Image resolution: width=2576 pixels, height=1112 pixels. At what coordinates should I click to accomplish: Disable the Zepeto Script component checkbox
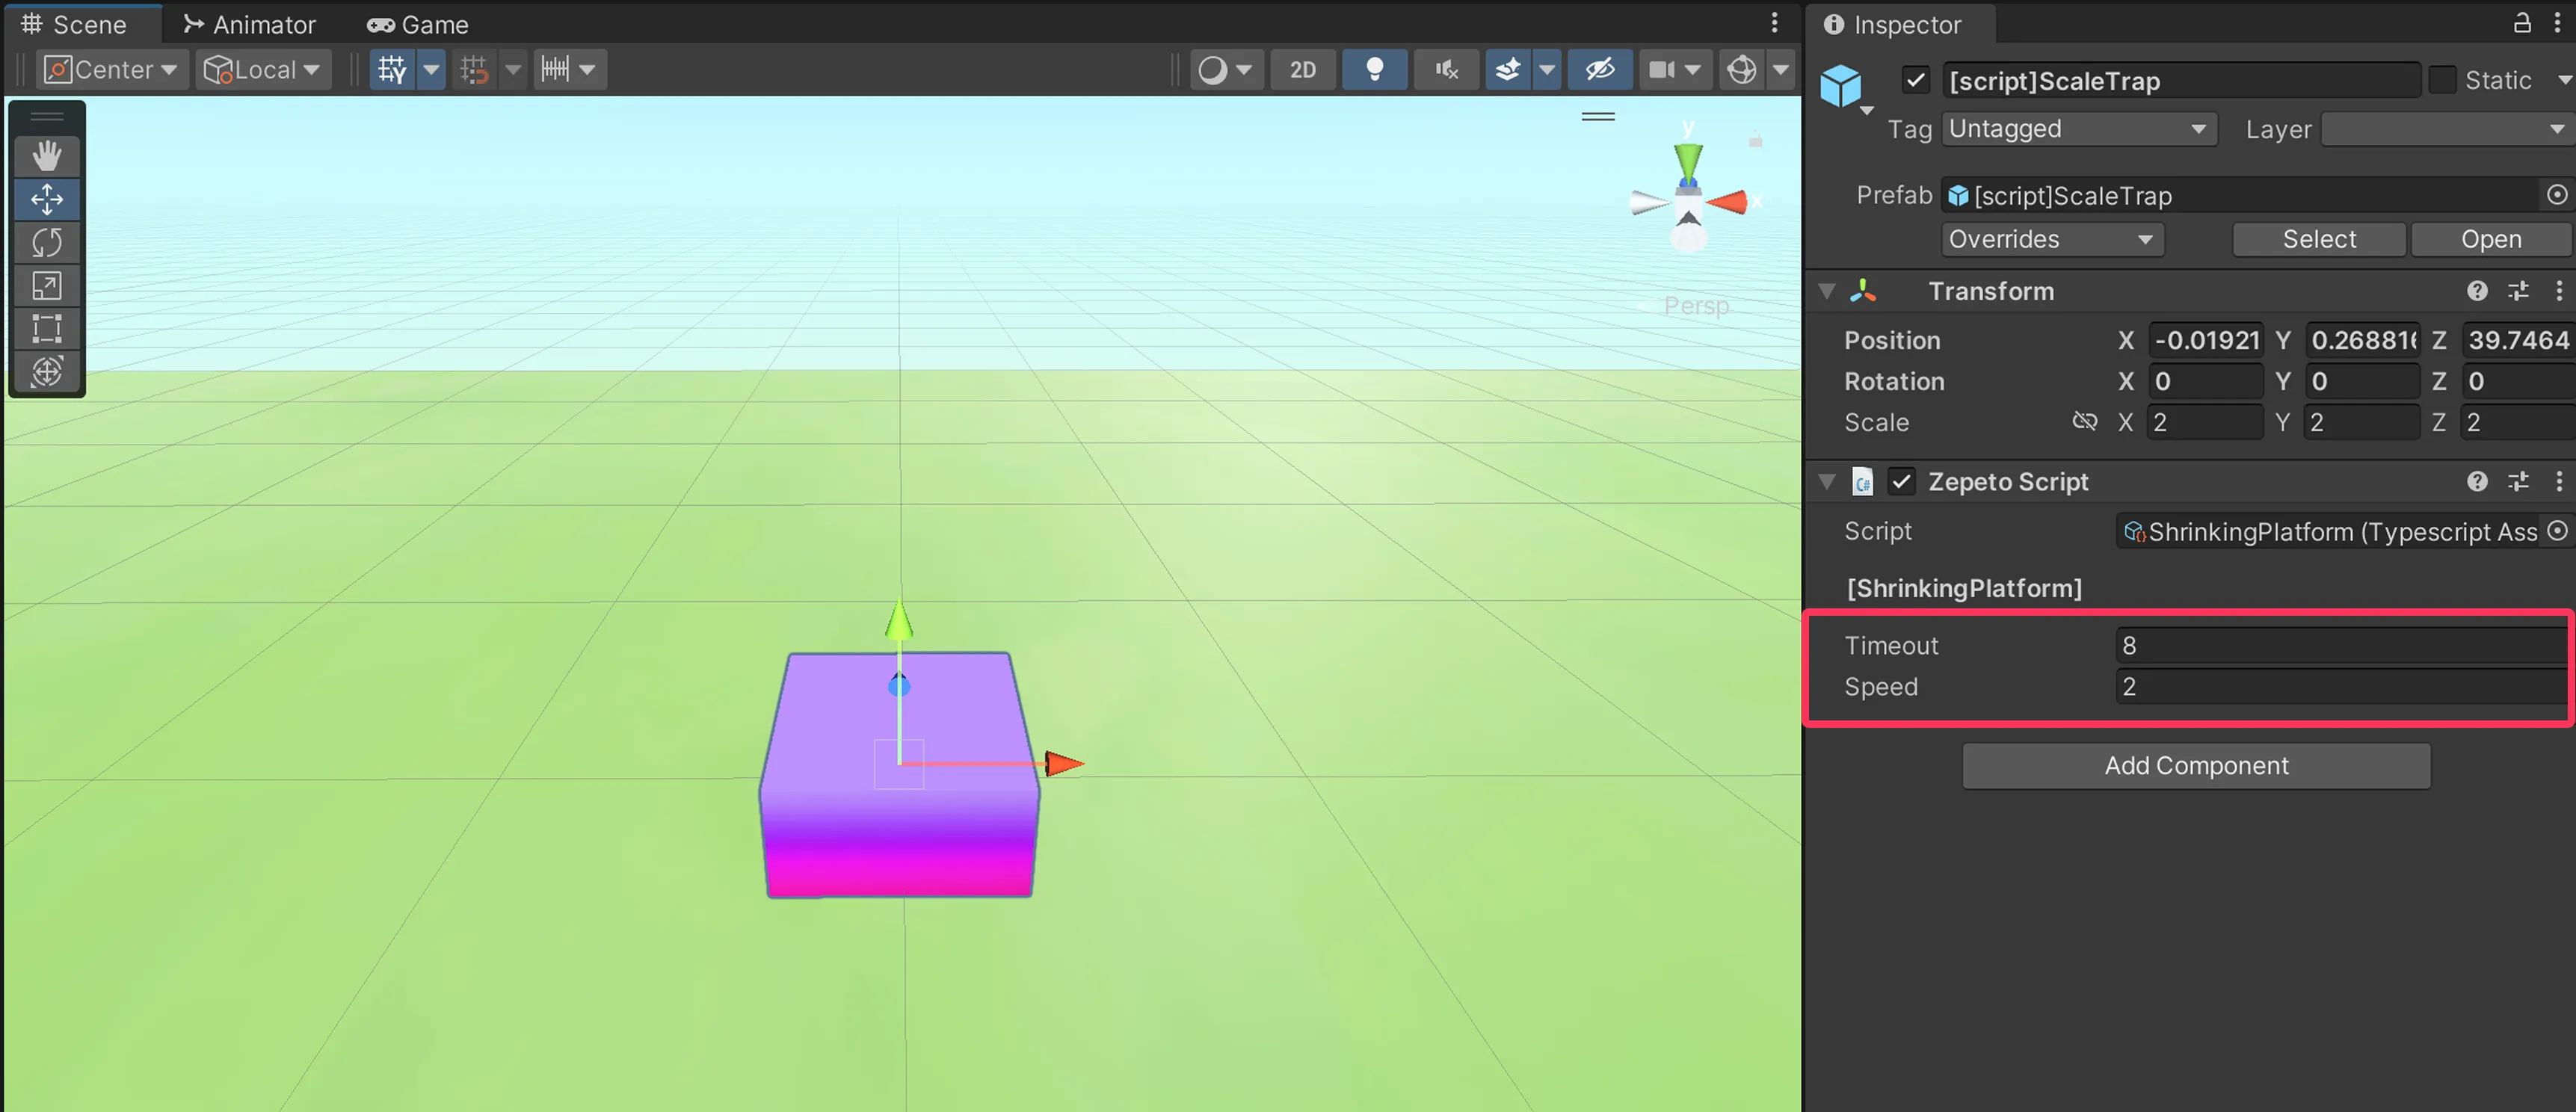click(1901, 482)
